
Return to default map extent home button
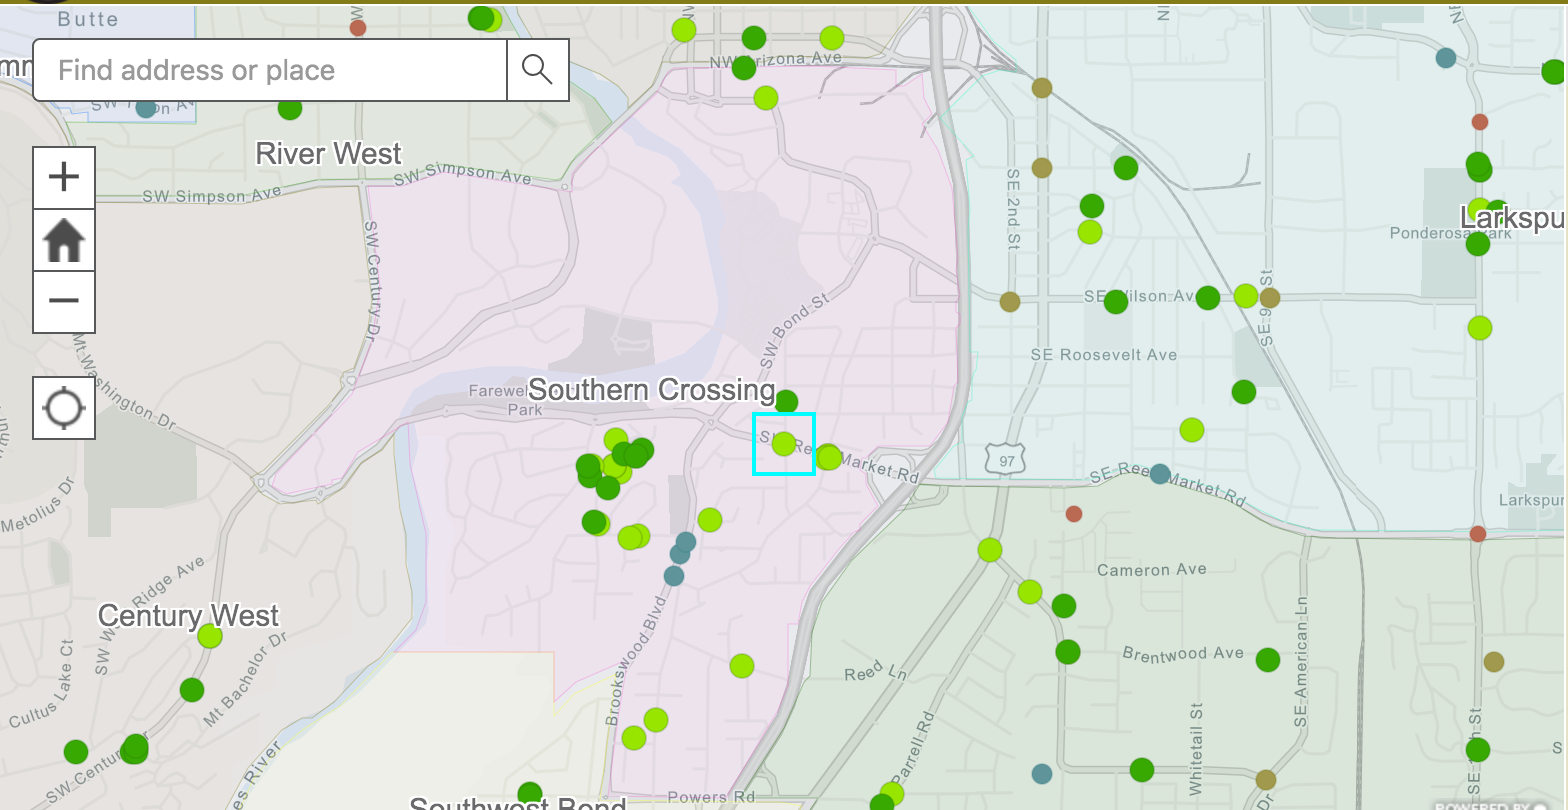64,240
